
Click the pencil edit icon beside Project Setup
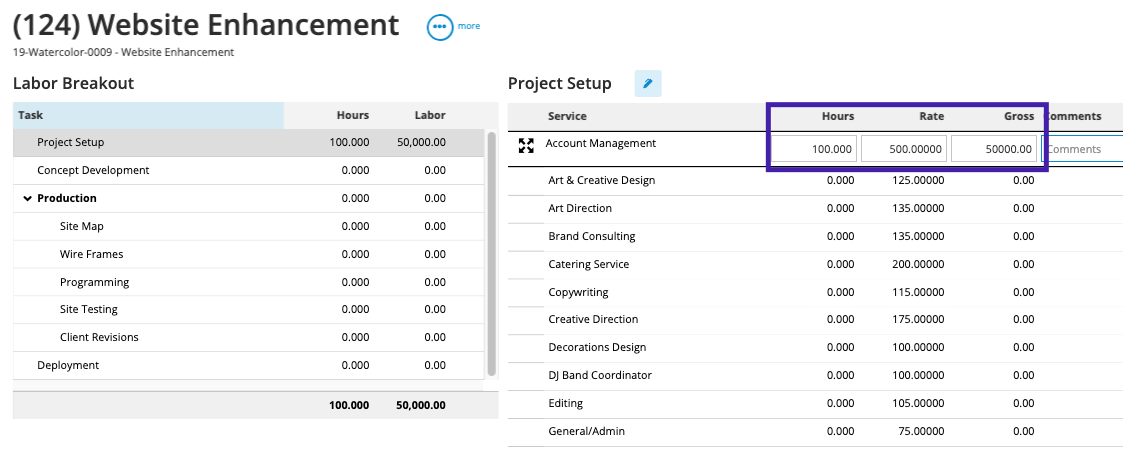coord(647,84)
